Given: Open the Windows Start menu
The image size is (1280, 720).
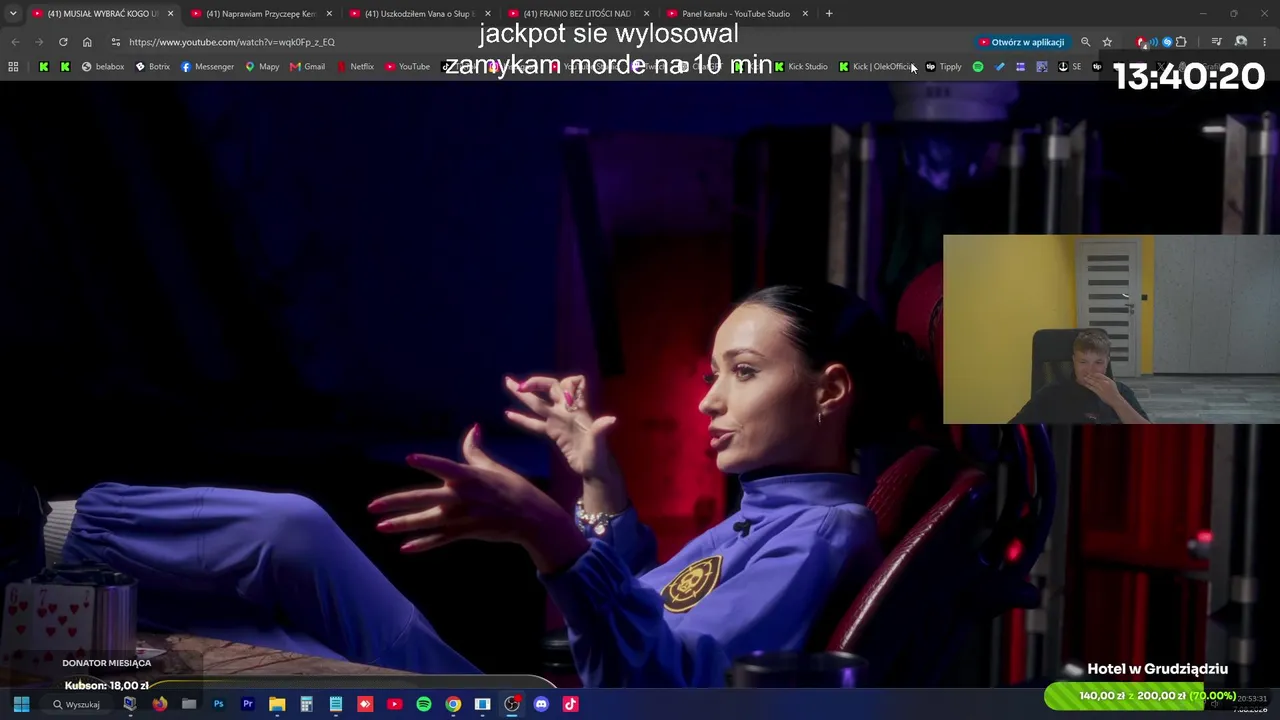Looking at the screenshot, I should pos(21,704).
